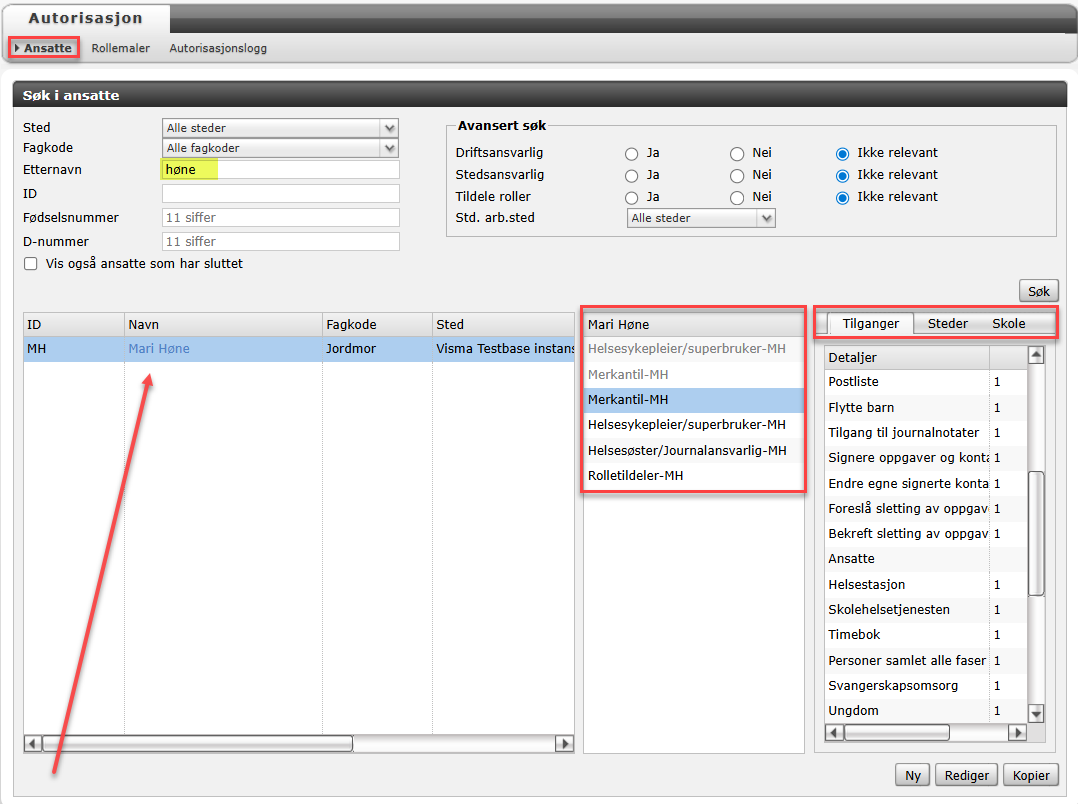Open the Autorisasjonslogg section

(218, 48)
